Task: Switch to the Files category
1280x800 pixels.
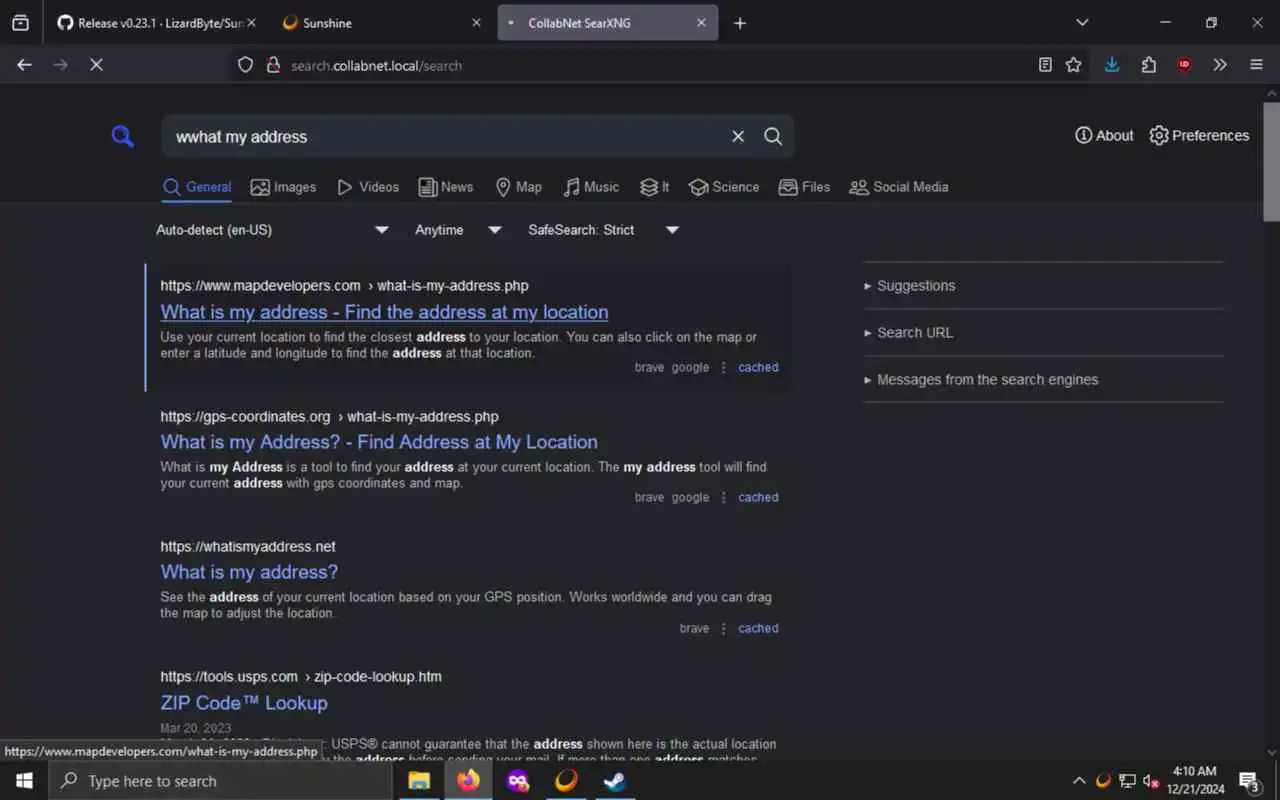Action: pyautogui.click(x=804, y=187)
